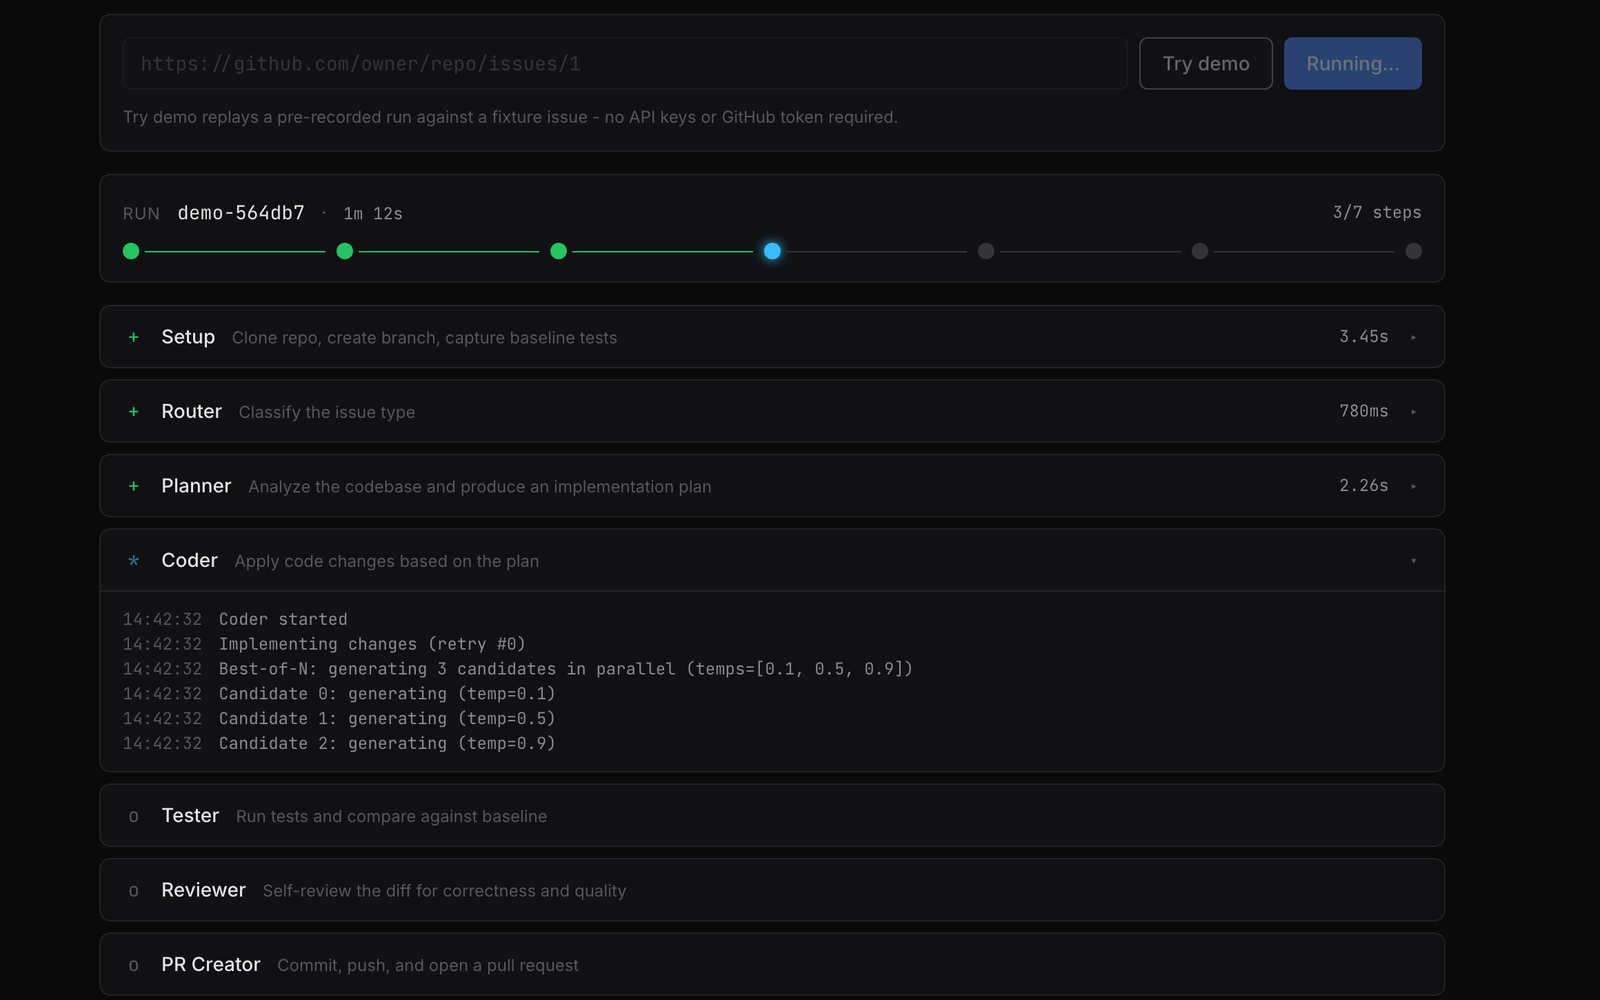This screenshot has height=1000, width=1600.
Task: Open the Setup step title
Action: point(188,337)
